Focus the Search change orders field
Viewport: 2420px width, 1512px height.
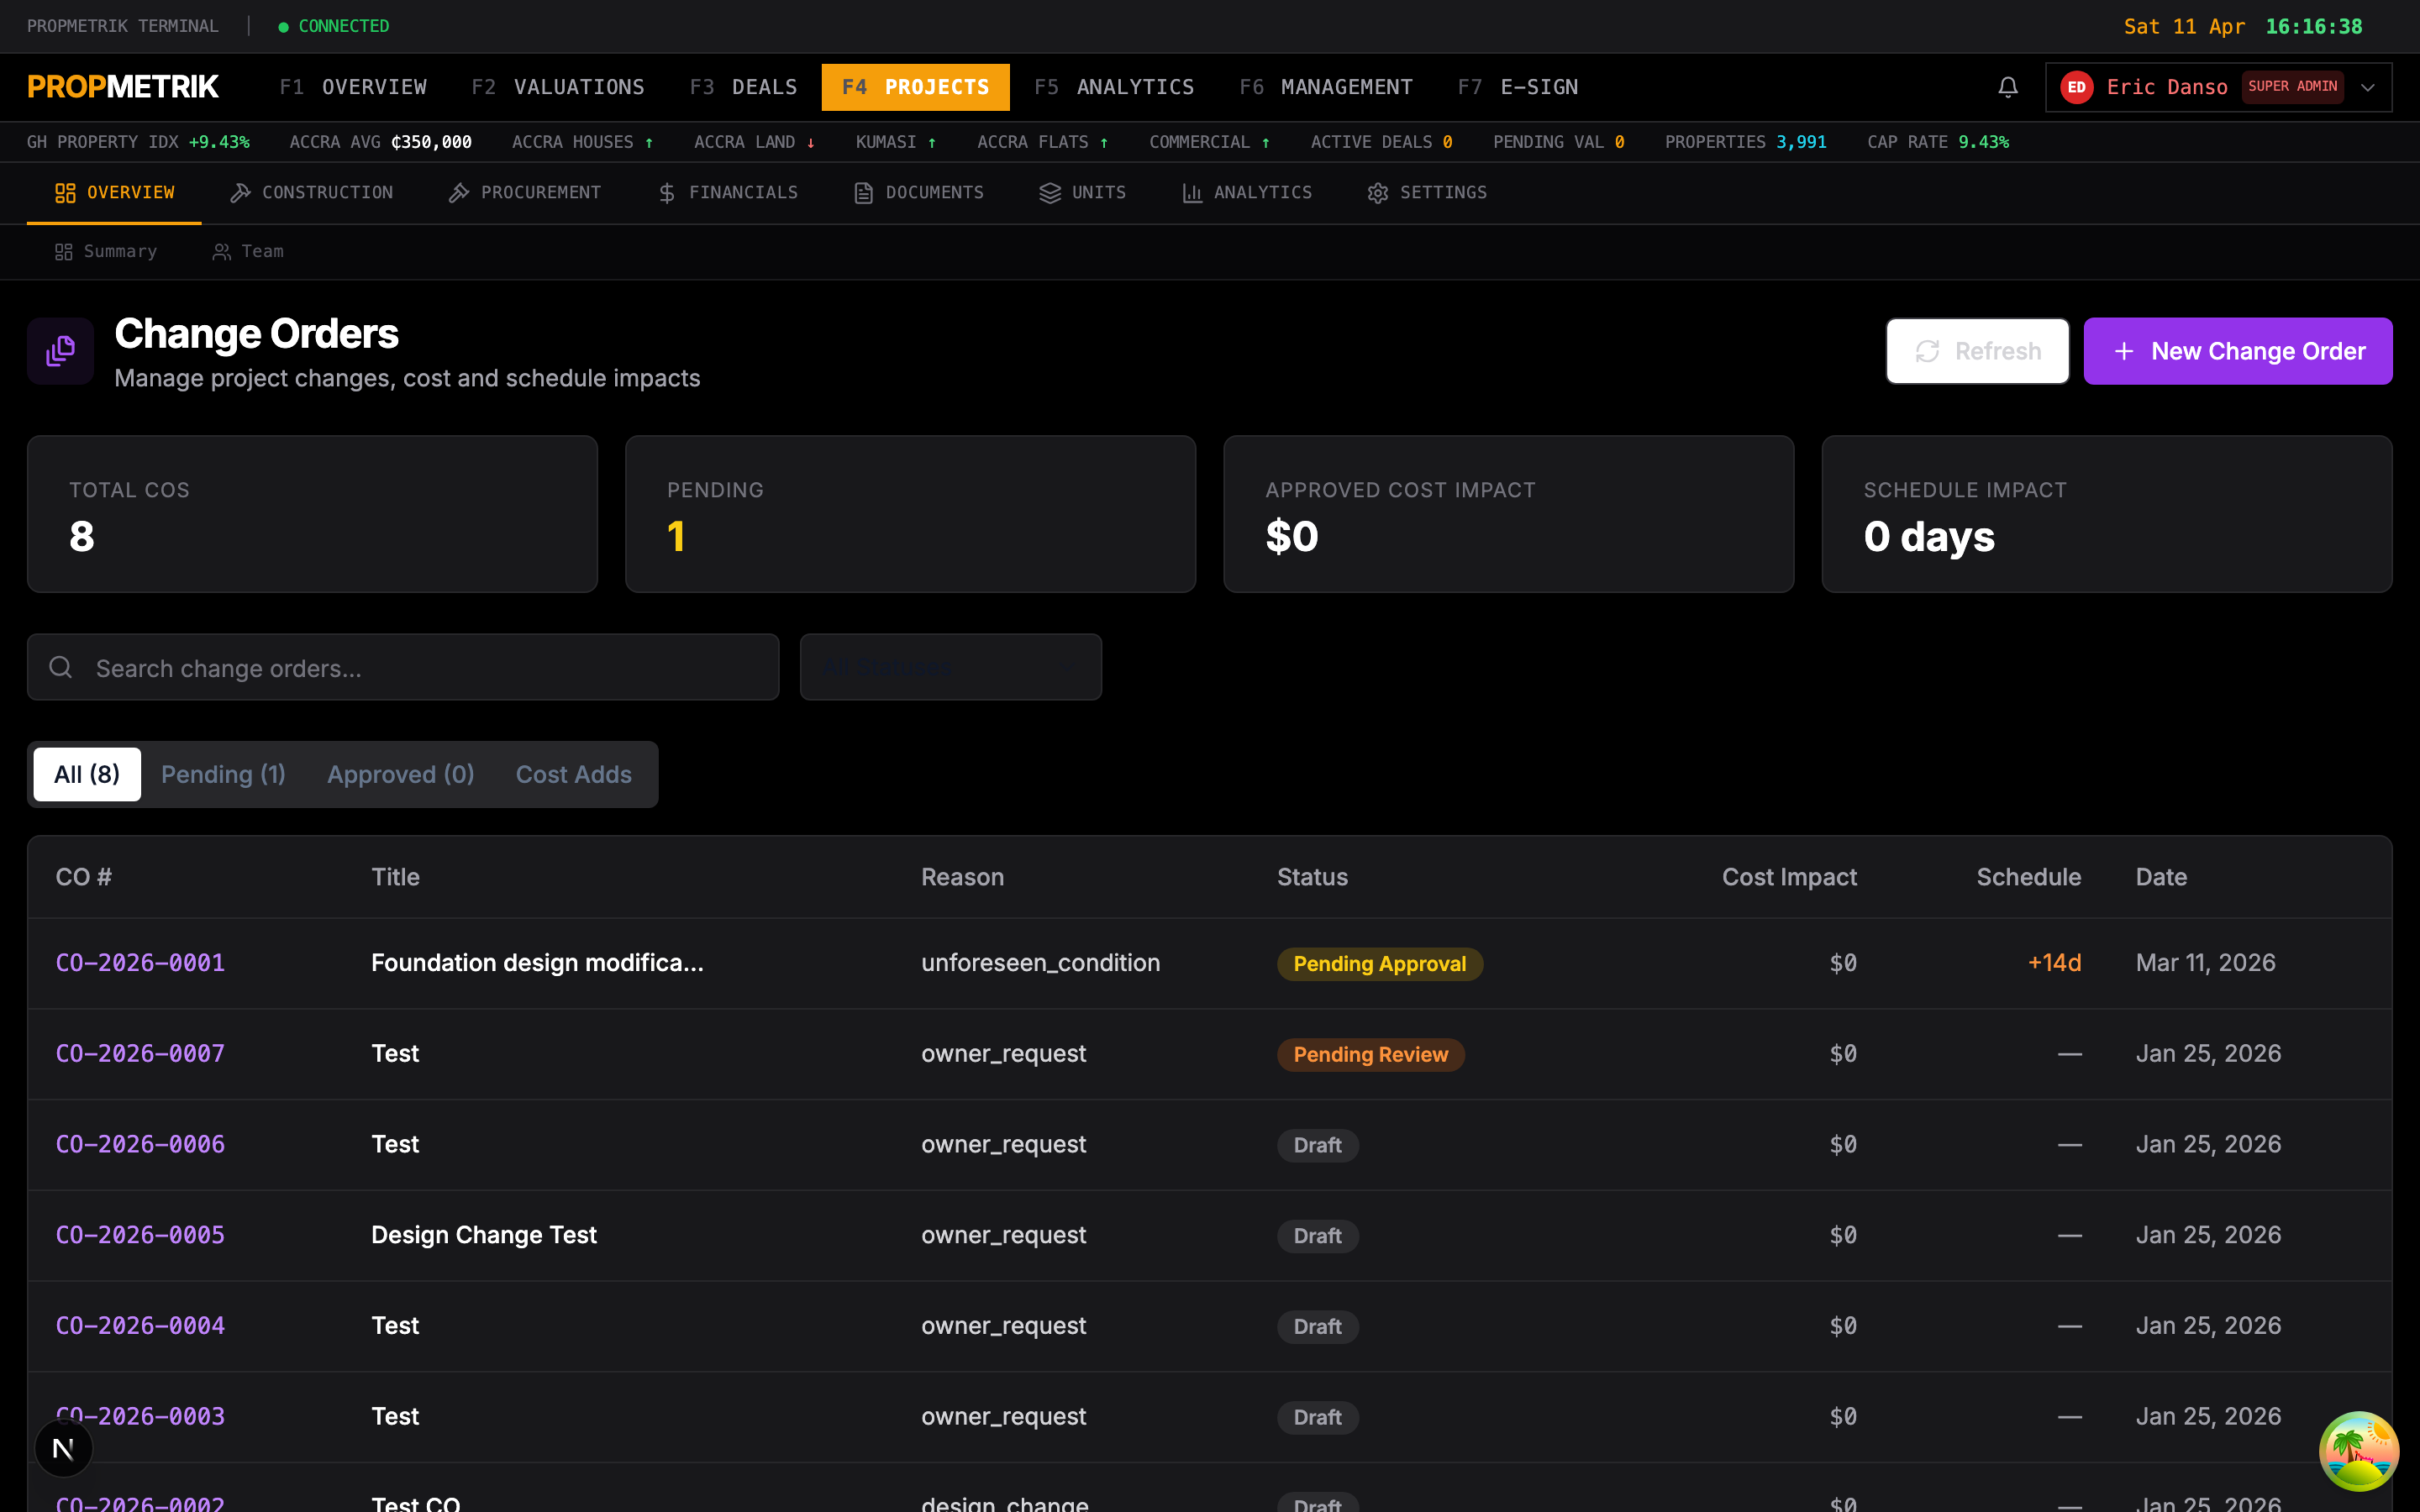point(403,667)
